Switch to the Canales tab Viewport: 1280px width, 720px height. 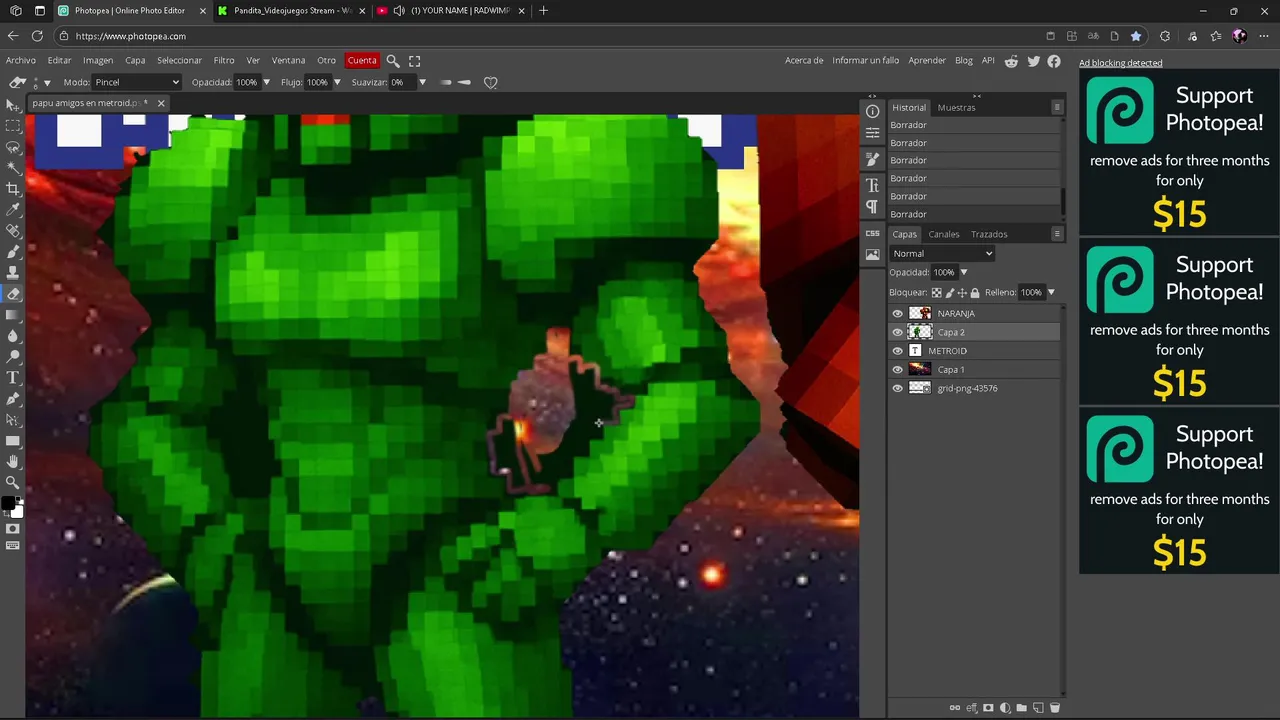(944, 234)
